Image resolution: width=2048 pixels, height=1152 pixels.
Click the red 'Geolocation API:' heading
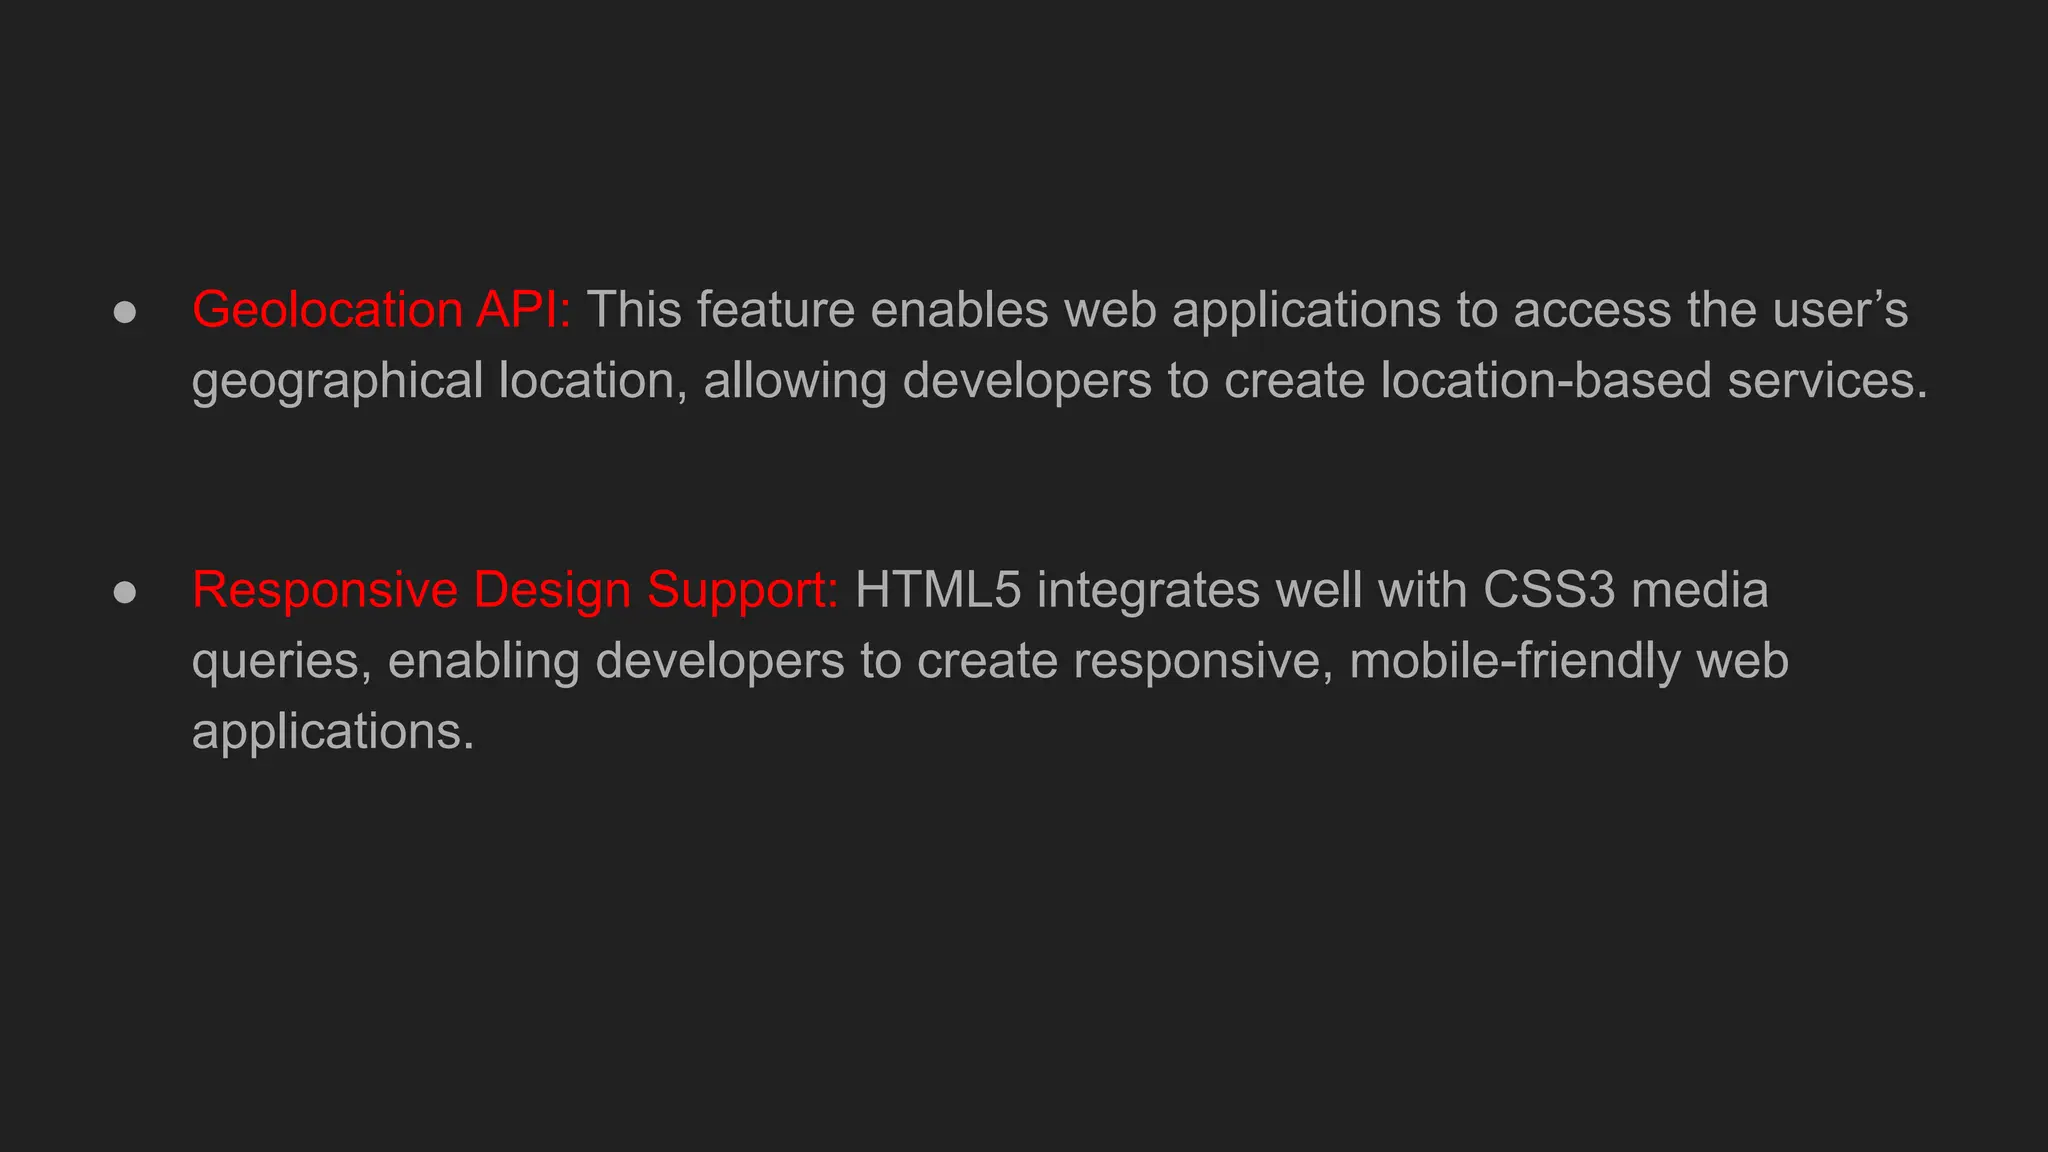click(381, 309)
